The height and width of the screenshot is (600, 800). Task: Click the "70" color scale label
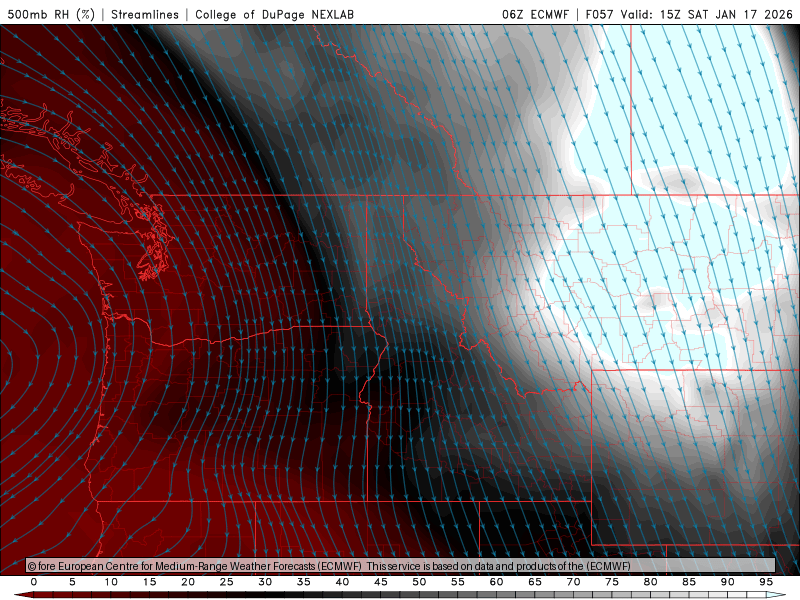tap(573, 582)
